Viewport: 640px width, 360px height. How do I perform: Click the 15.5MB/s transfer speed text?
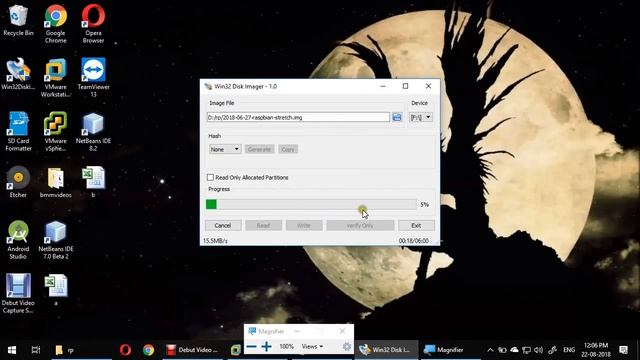[x=216, y=241]
